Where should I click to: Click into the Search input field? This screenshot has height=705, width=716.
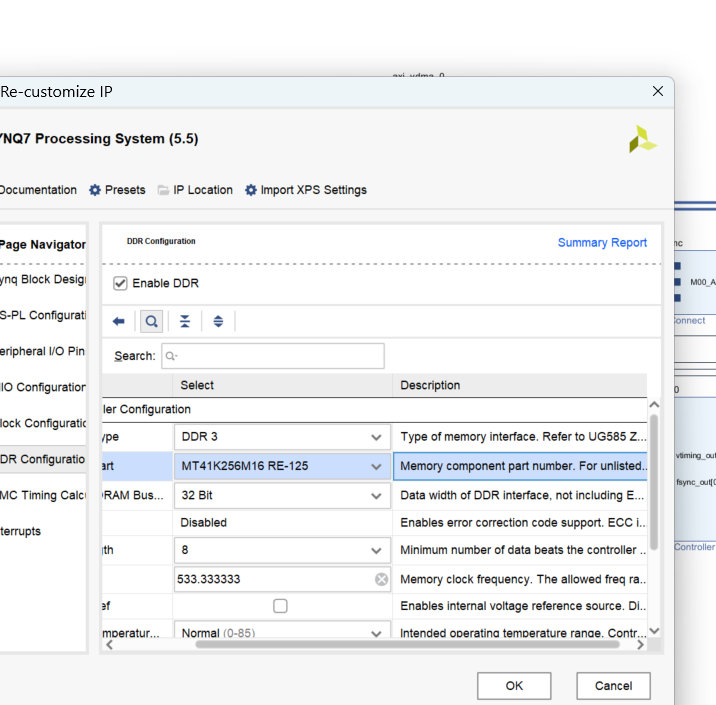(x=273, y=356)
